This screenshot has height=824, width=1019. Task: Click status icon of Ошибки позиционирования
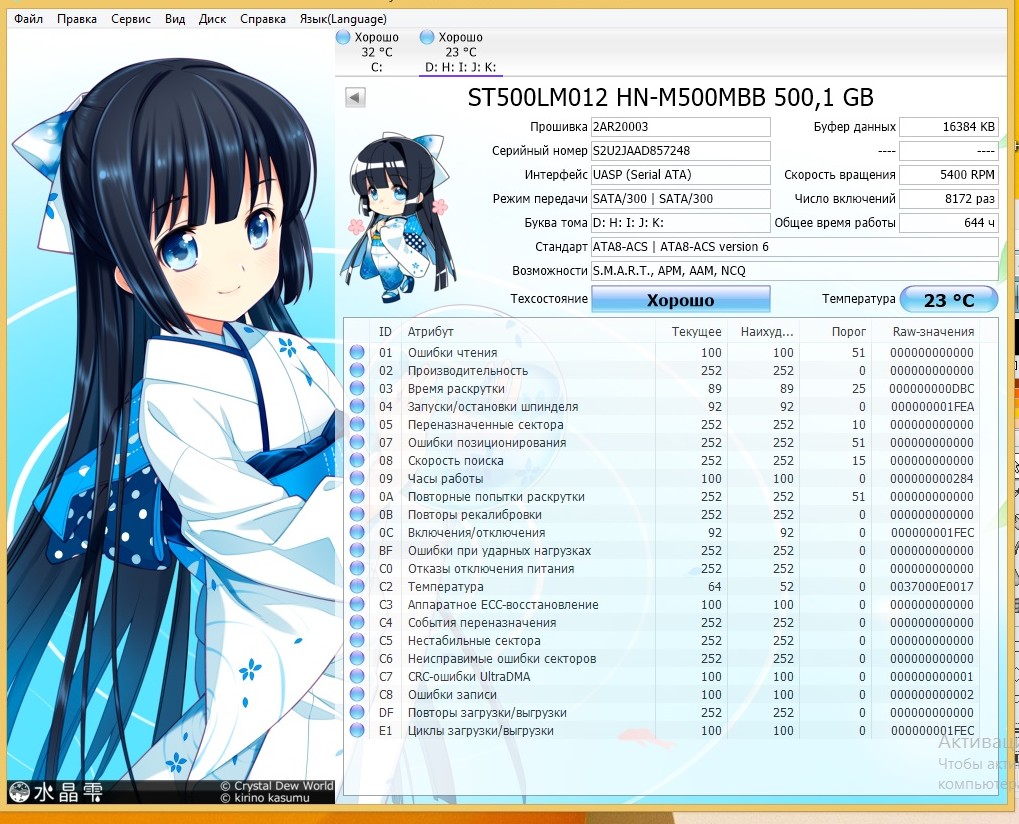357,442
